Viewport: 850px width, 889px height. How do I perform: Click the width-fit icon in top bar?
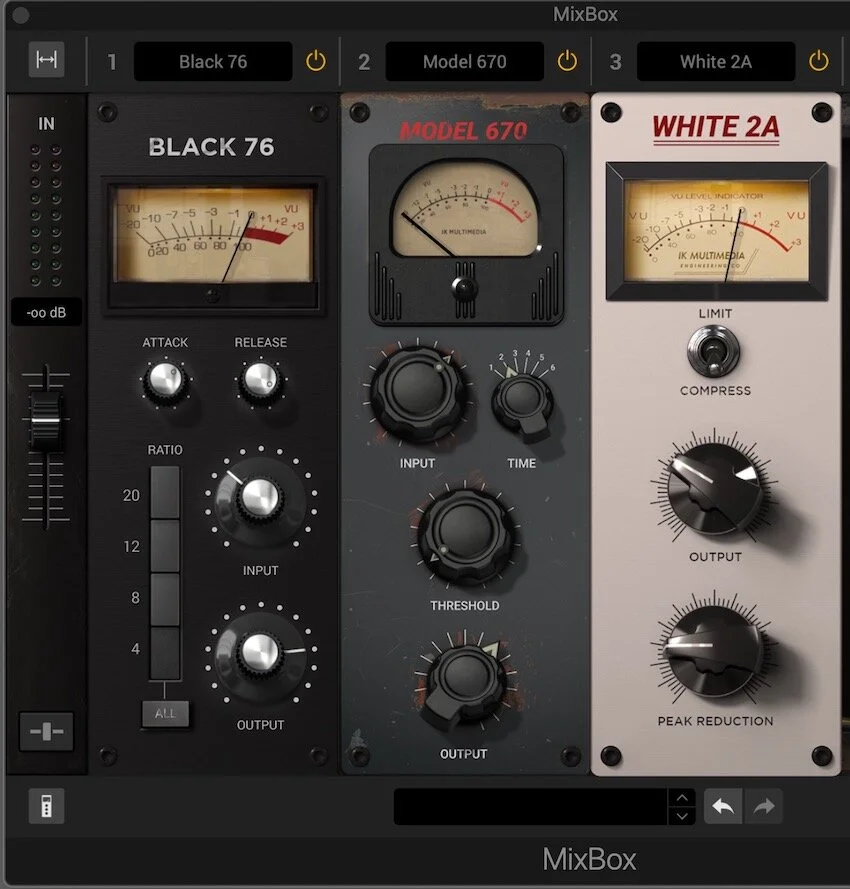(46, 60)
